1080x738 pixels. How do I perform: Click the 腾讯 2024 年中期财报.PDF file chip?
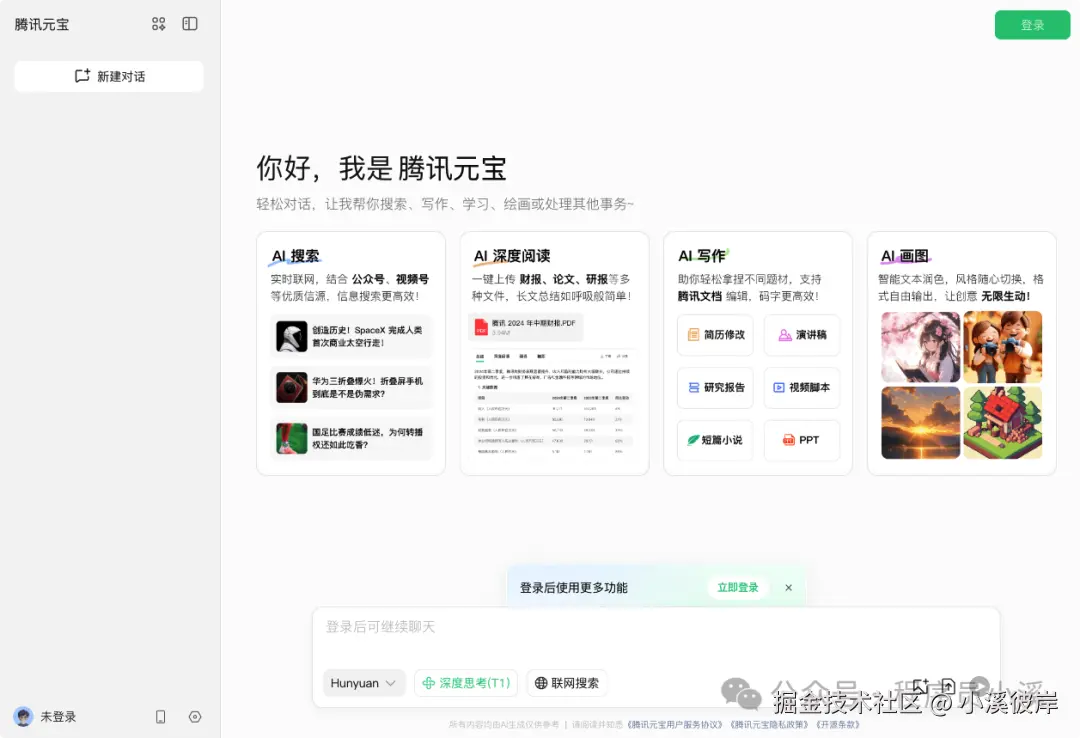pyautogui.click(x=526, y=327)
